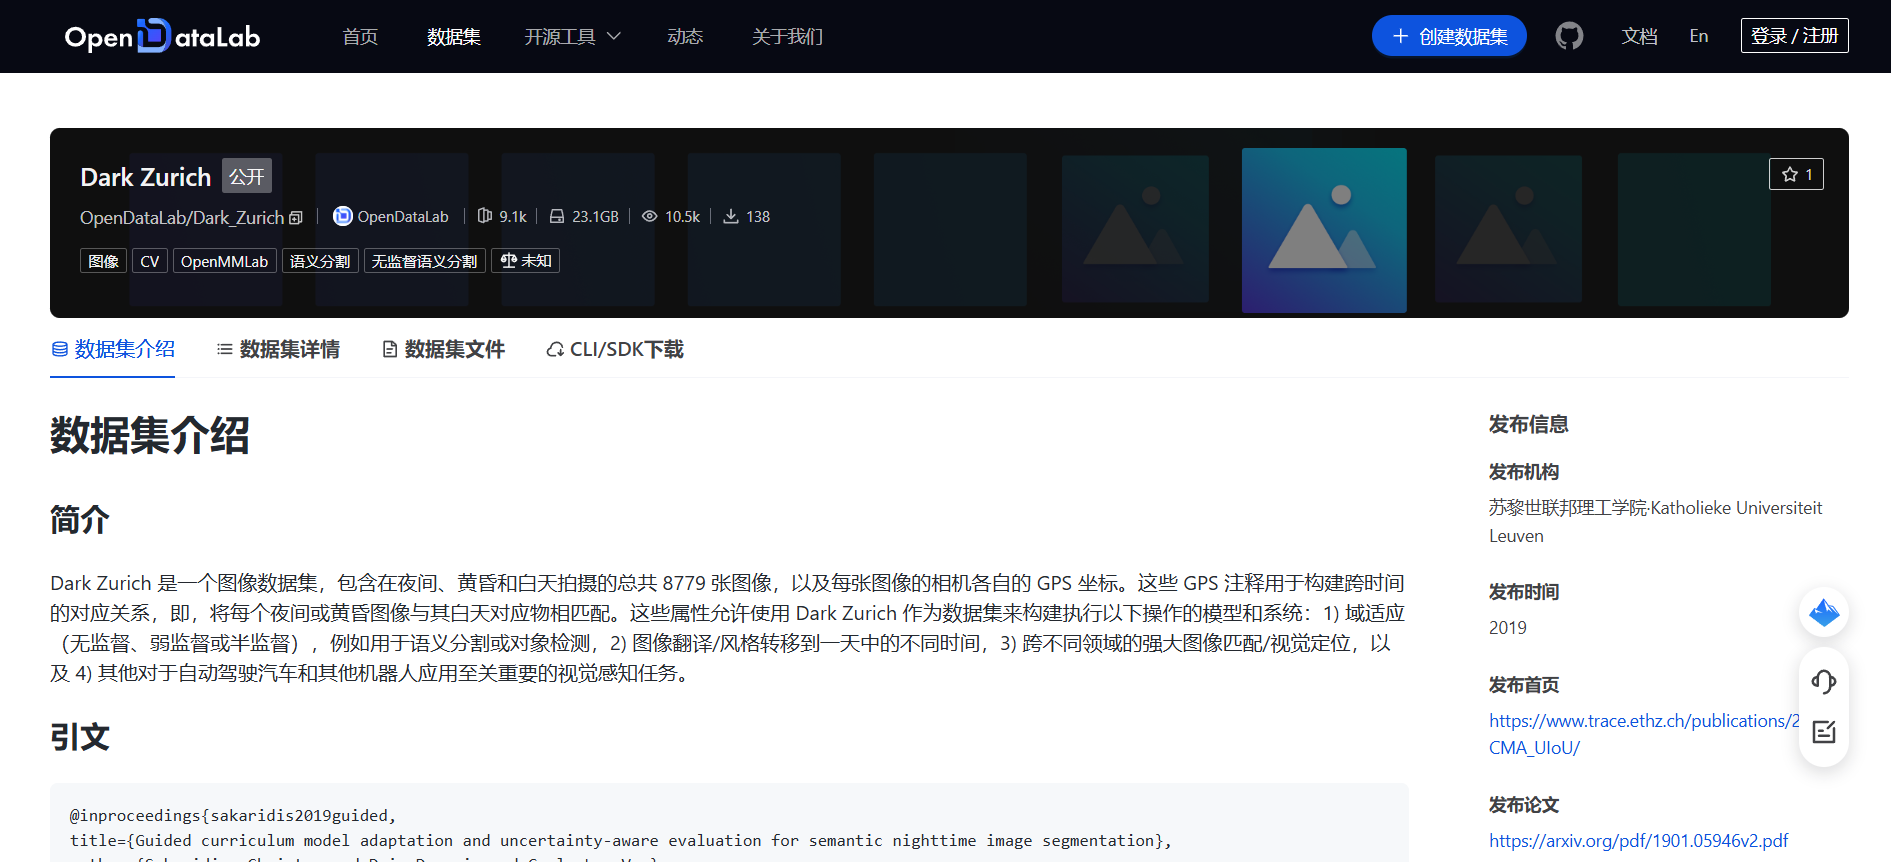The height and width of the screenshot is (862, 1891).
Task: Click the blue bird floating icon
Action: click(1824, 612)
